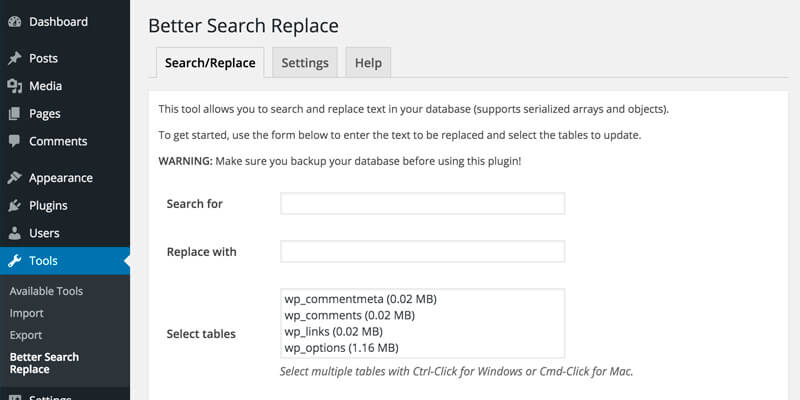Click the Replace with text field
Image resolution: width=800 pixels, height=400 pixels.
[x=422, y=252]
